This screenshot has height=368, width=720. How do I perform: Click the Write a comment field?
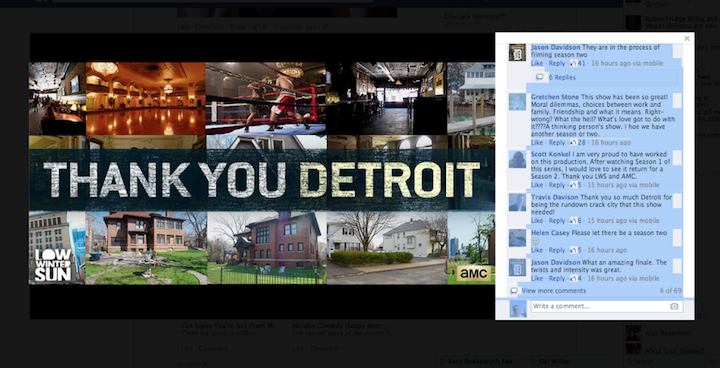pos(607,306)
